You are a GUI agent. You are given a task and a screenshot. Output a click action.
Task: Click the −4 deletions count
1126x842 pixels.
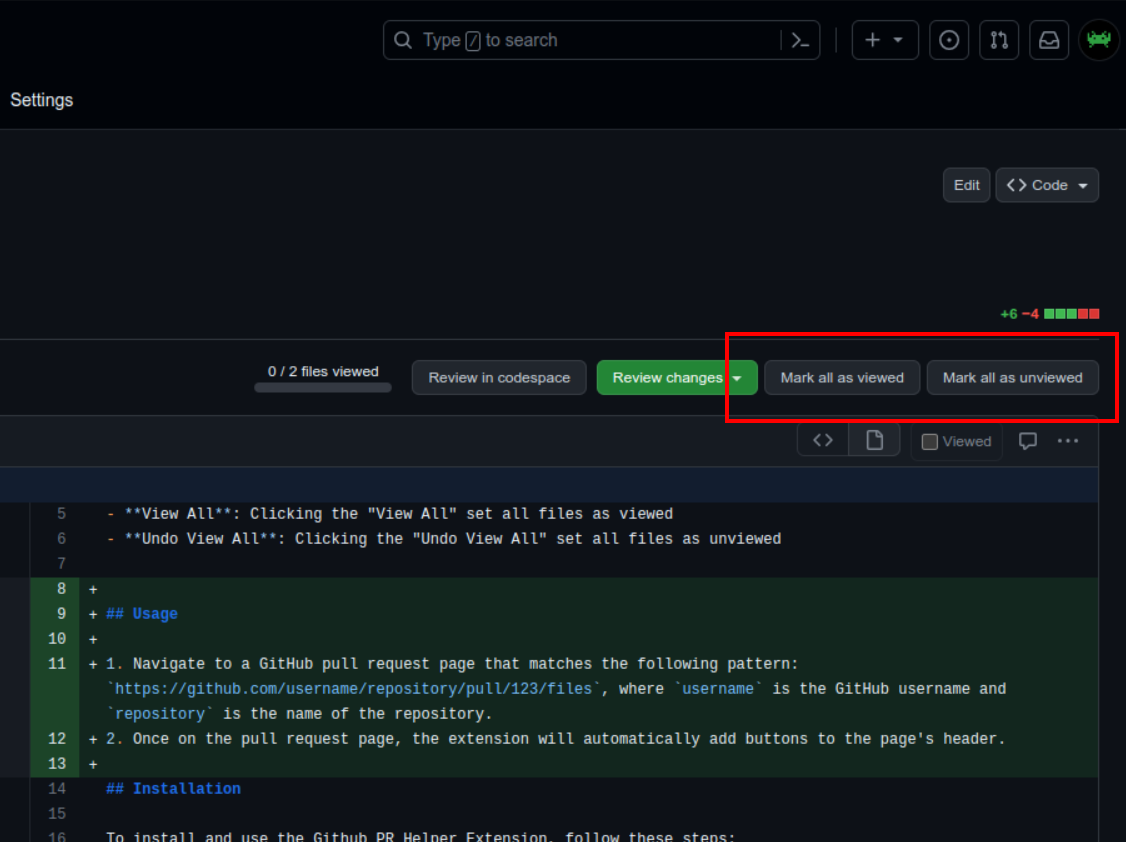(x=1030, y=314)
